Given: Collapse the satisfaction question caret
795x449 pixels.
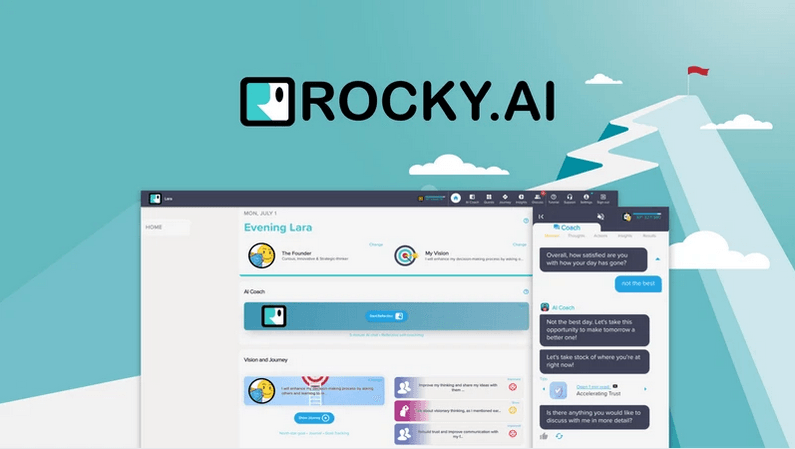Looking at the screenshot, I should 657,259.
